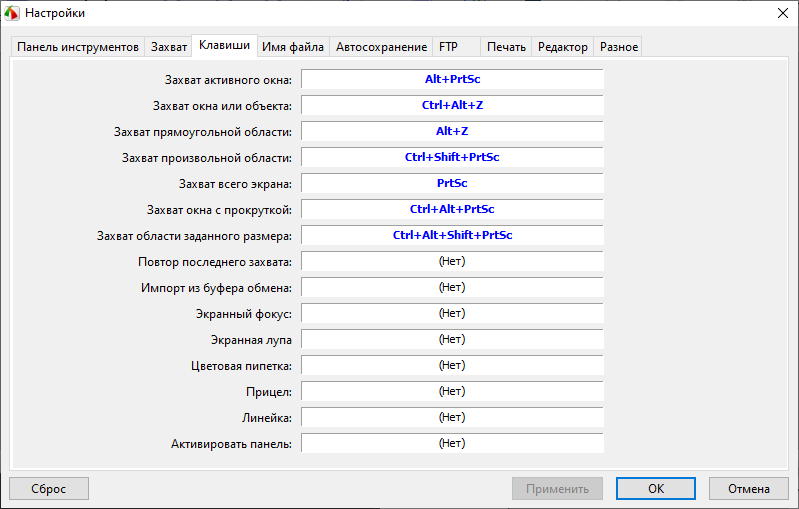Click the app icon in the title bar
Image resolution: width=799 pixels, height=509 pixels.
(12, 13)
